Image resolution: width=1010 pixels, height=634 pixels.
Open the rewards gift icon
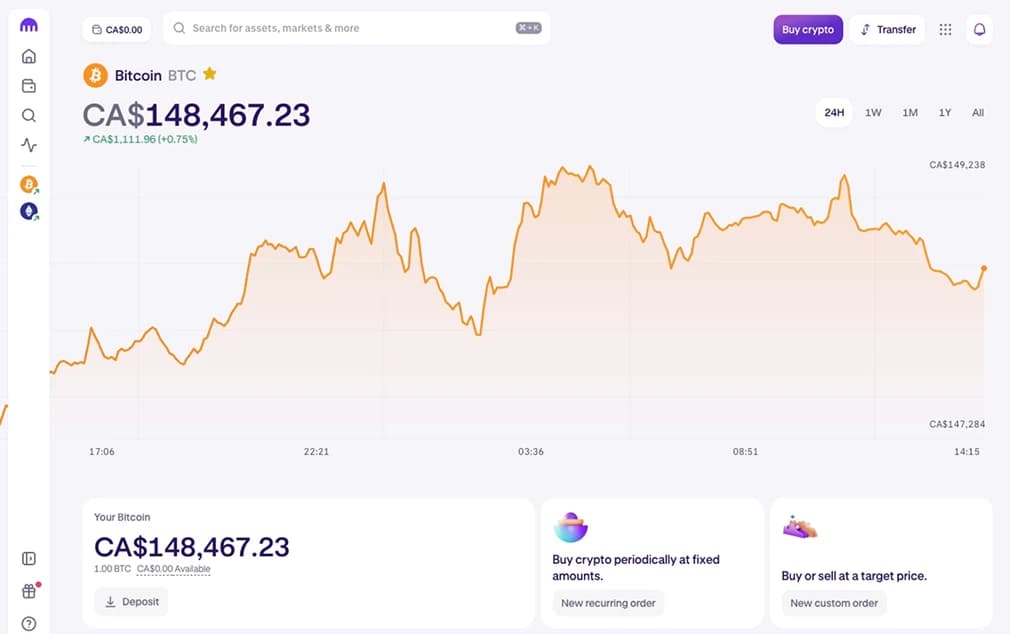click(28, 591)
